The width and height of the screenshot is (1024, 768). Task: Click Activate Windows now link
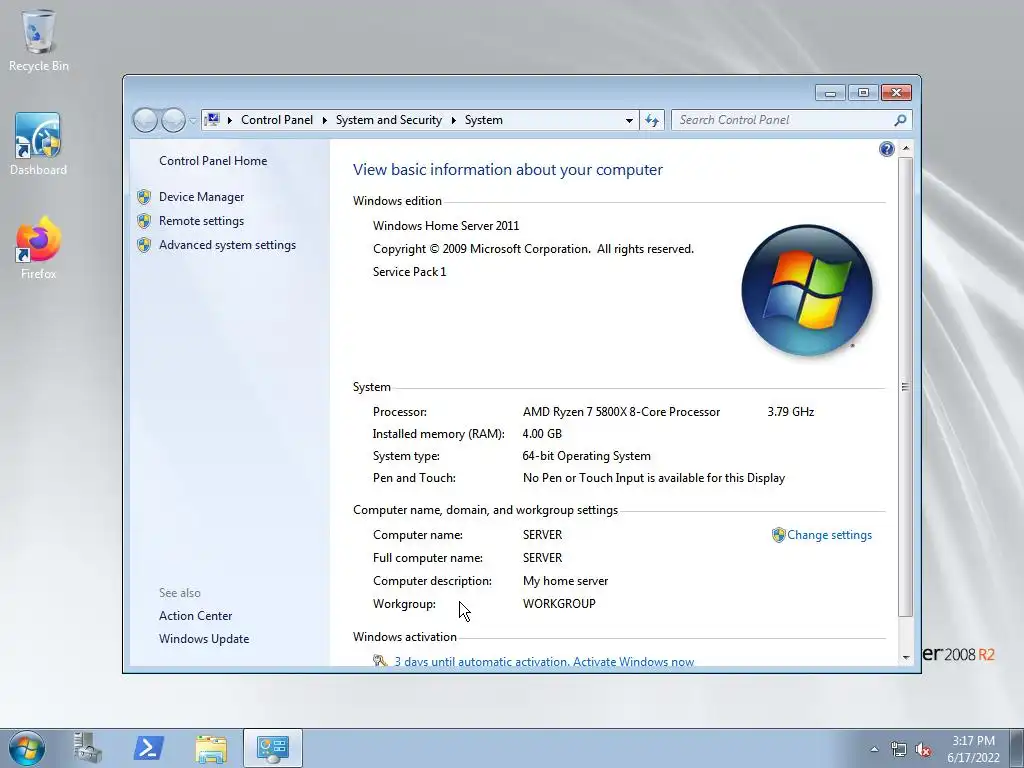[x=633, y=662]
